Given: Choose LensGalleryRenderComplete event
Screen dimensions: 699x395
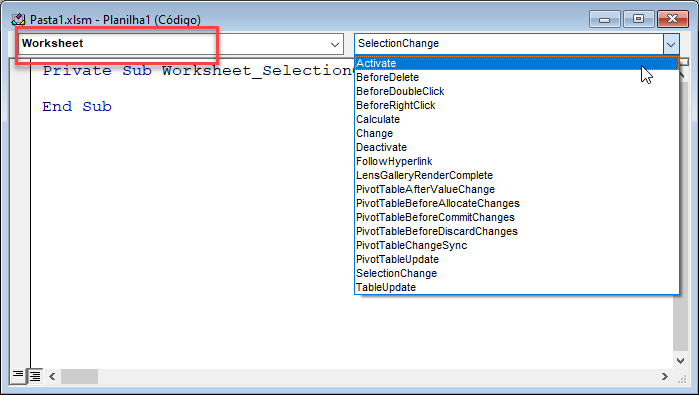Looking at the screenshot, I should pos(517,175).
